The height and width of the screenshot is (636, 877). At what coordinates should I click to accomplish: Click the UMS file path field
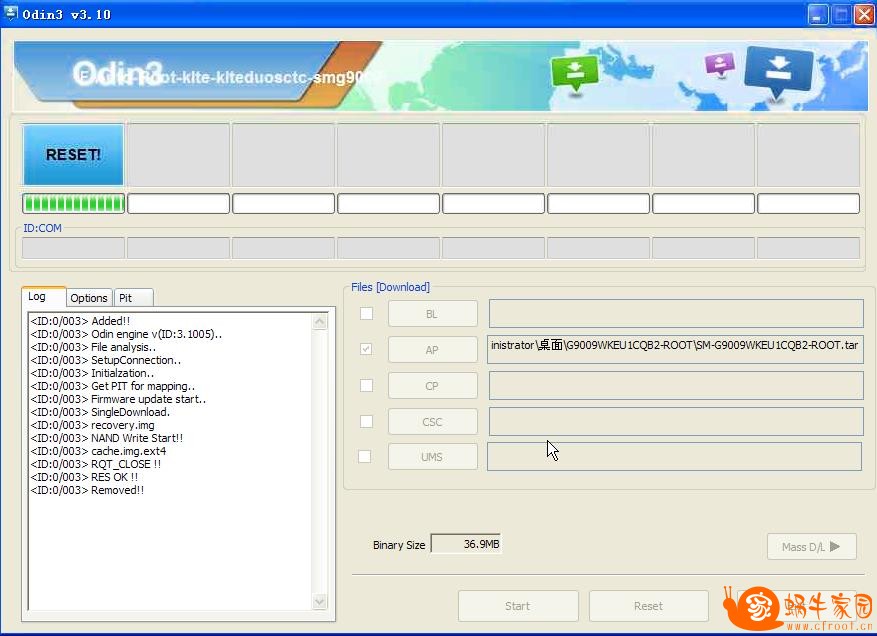point(675,456)
